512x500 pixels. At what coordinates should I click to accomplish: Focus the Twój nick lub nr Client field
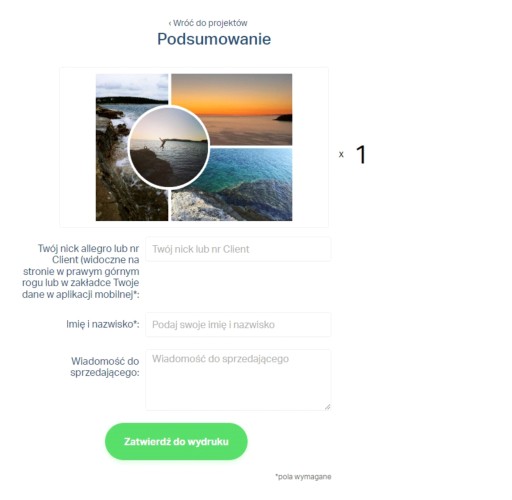(x=238, y=249)
